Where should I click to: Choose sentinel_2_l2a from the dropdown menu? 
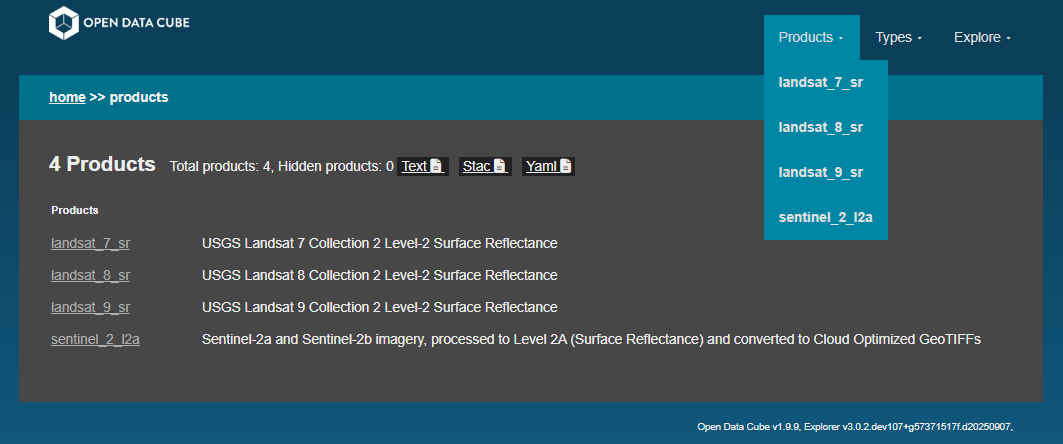[826, 217]
